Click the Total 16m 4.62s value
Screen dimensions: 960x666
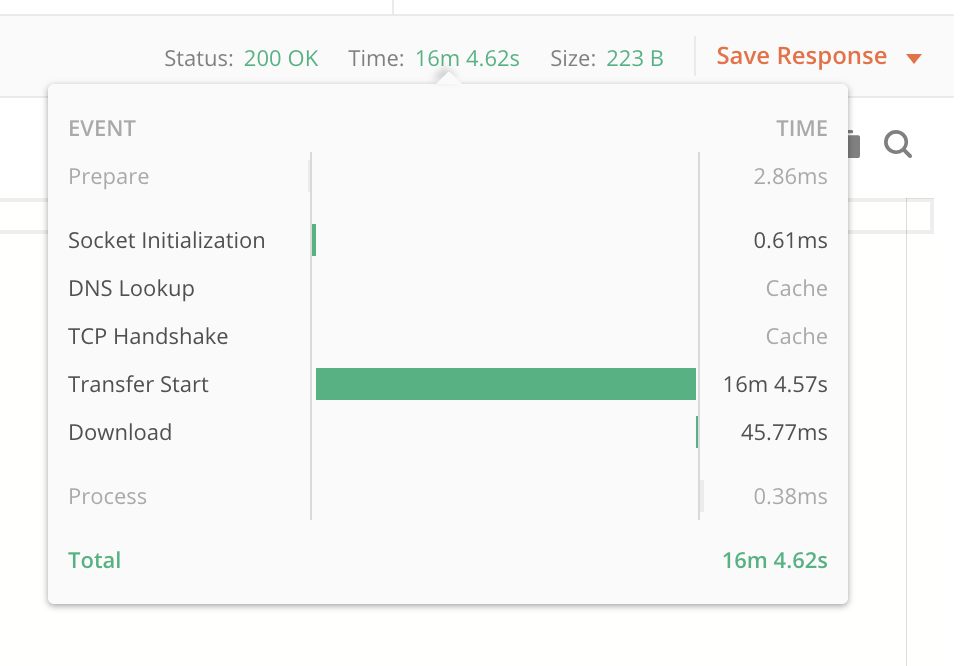coord(775,560)
